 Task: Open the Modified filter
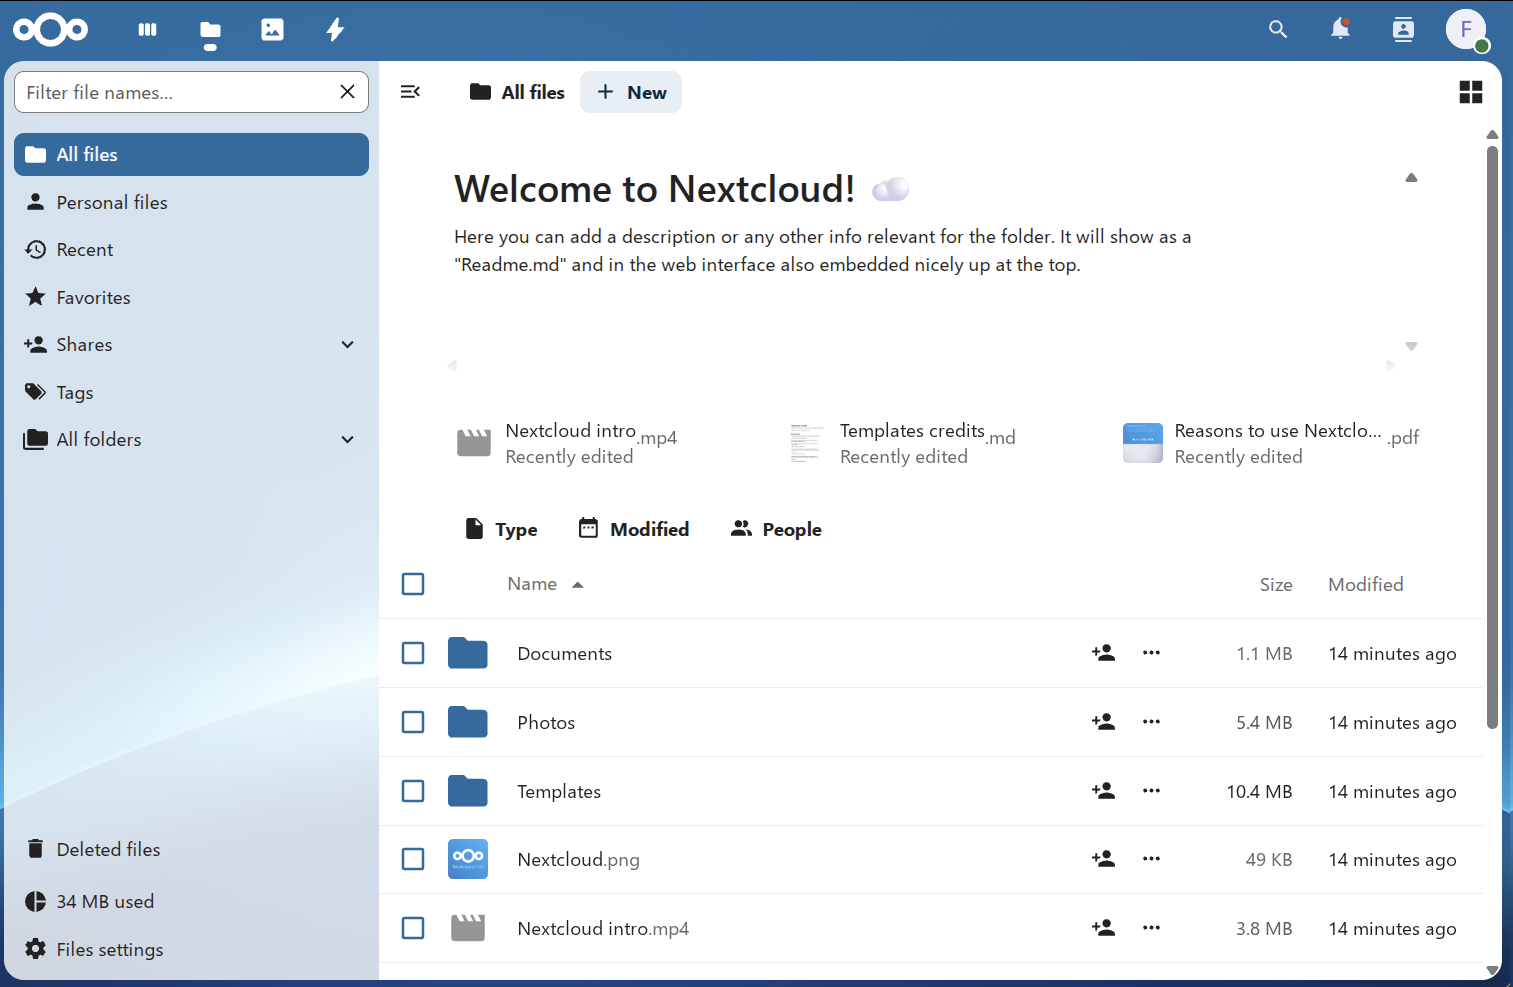[633, 528]
